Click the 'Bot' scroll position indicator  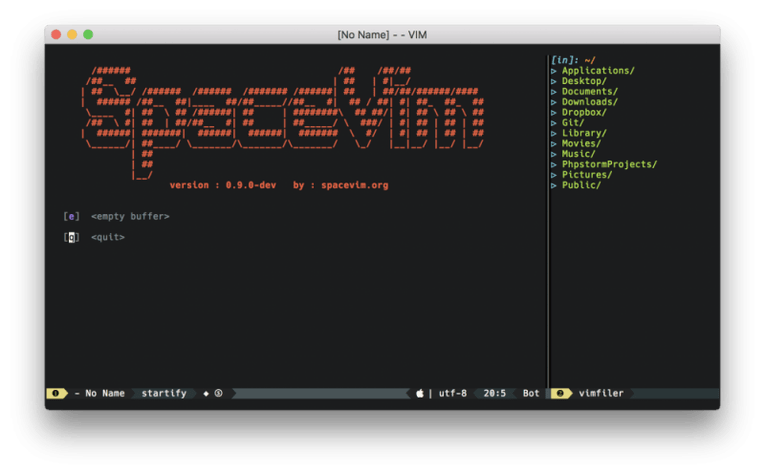[x=531, y=393]
